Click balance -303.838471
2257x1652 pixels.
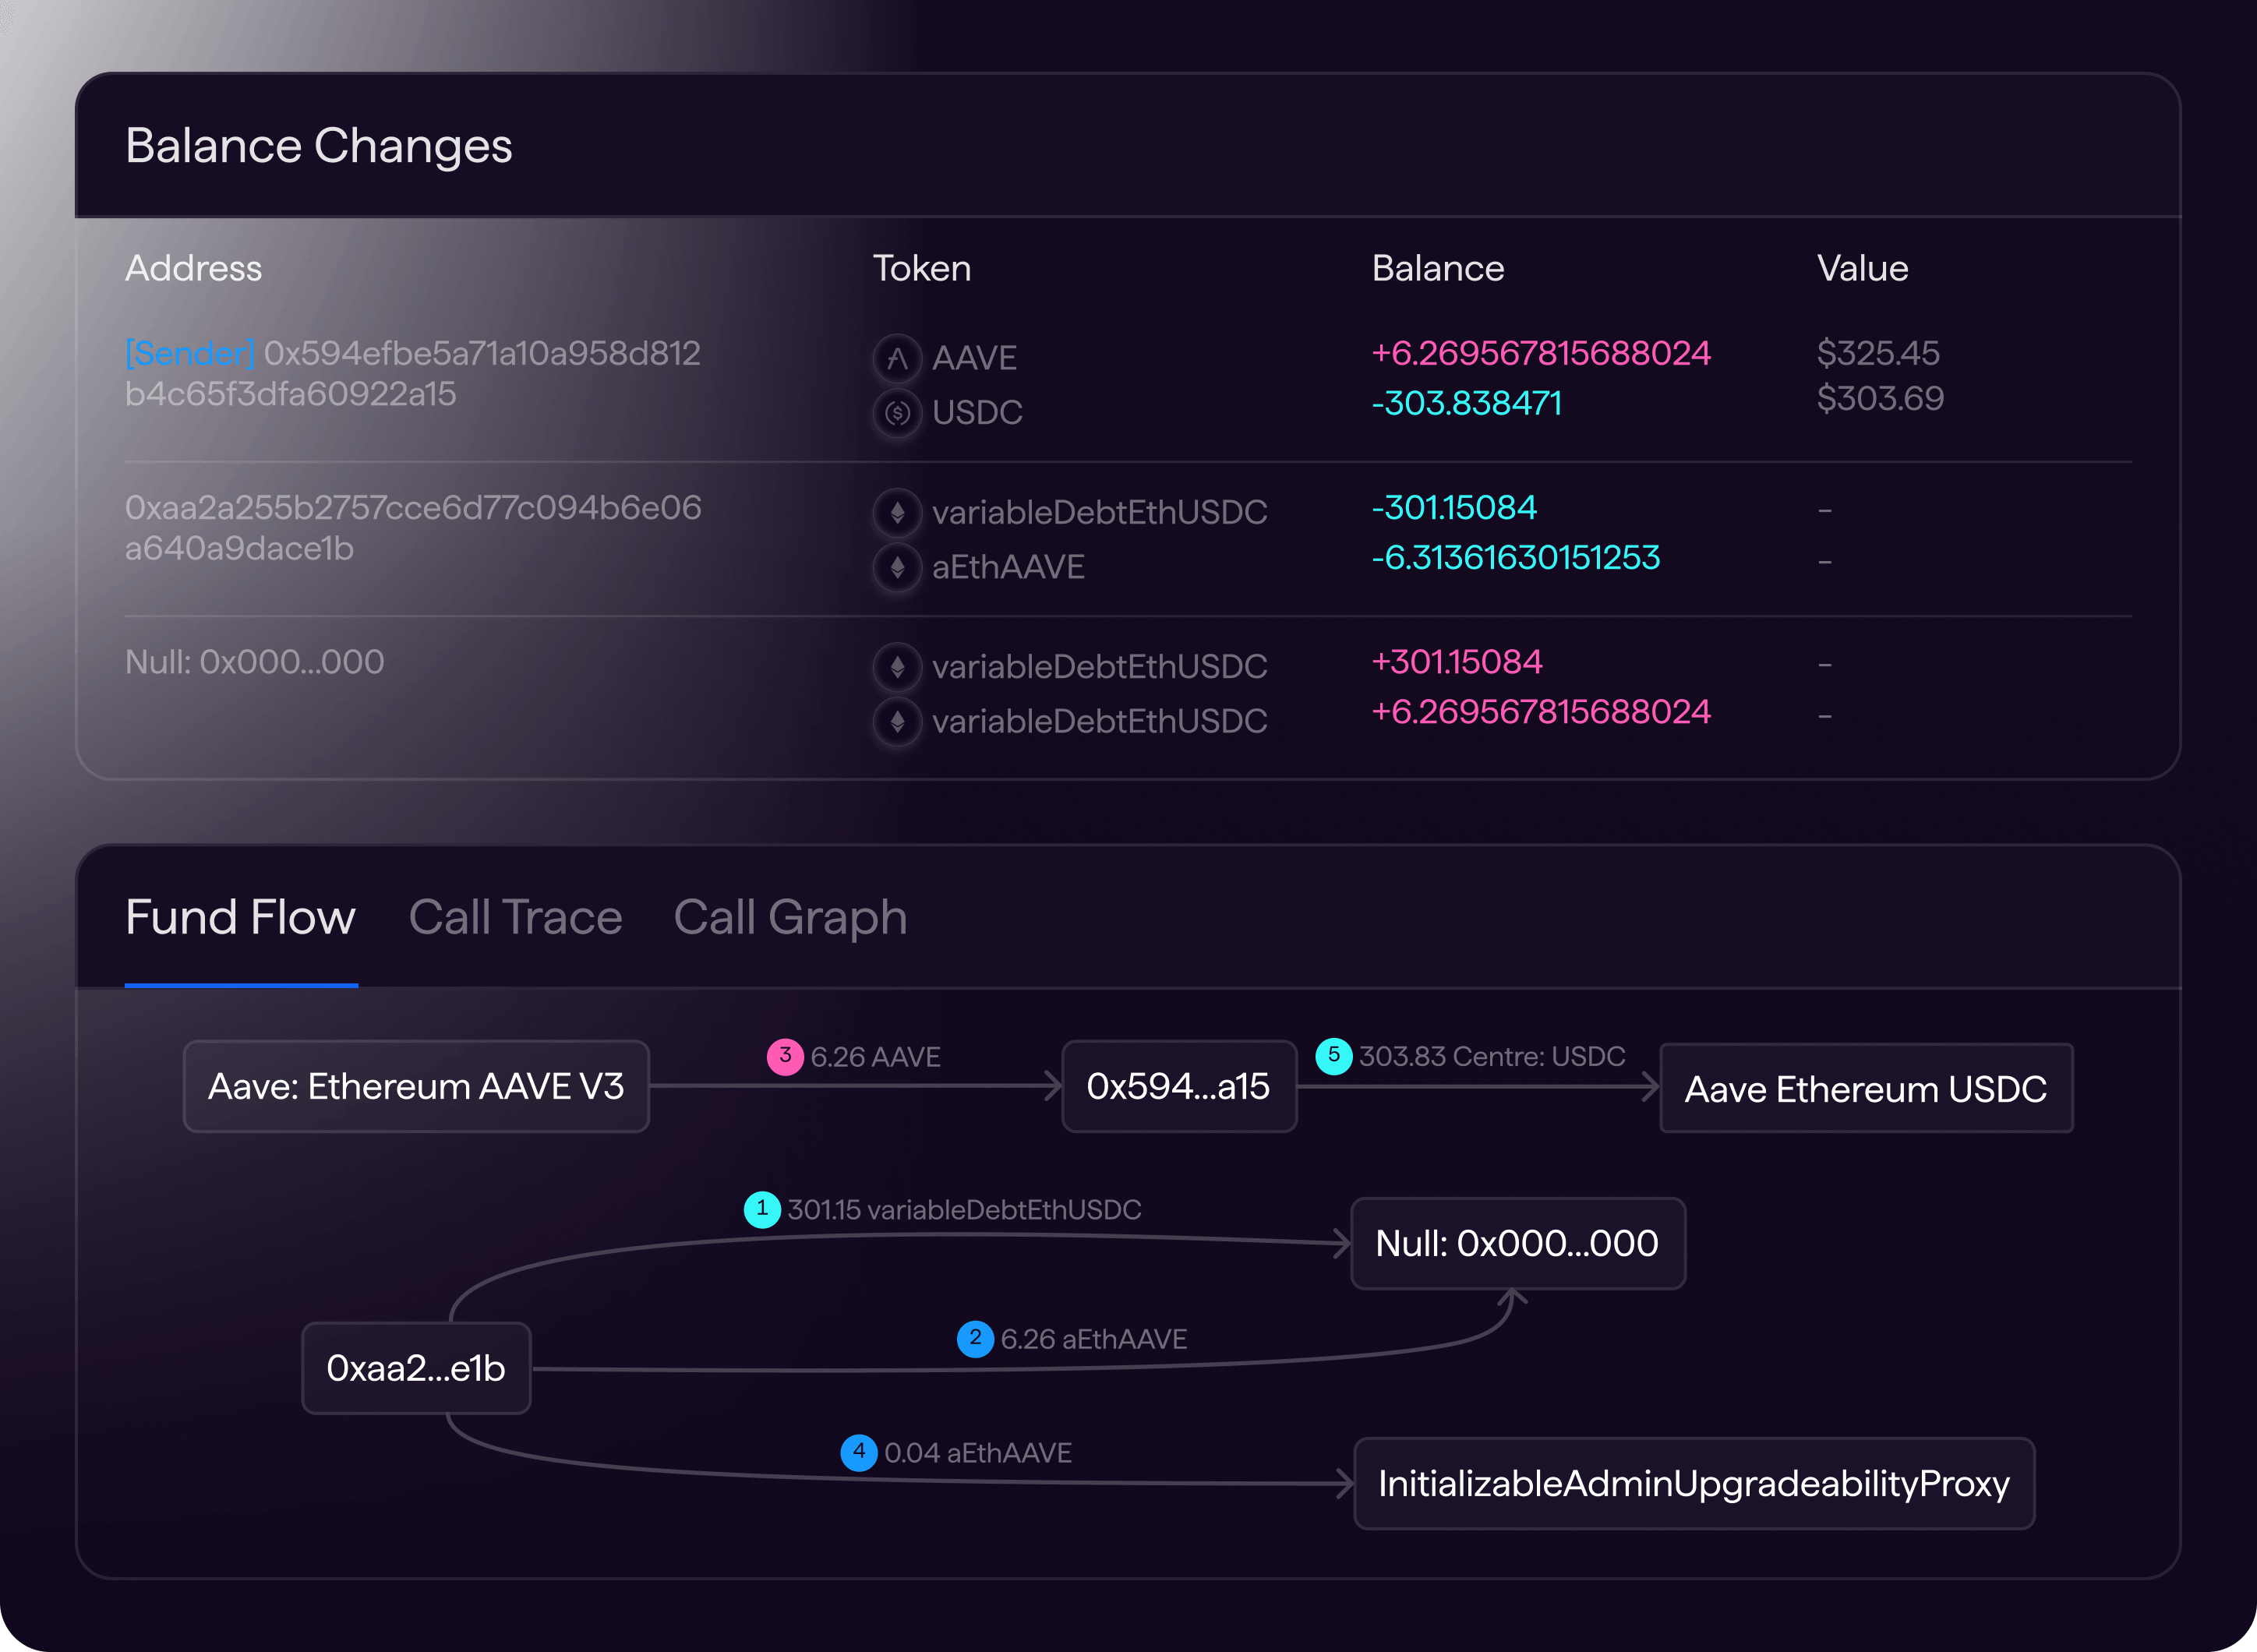1466,403
